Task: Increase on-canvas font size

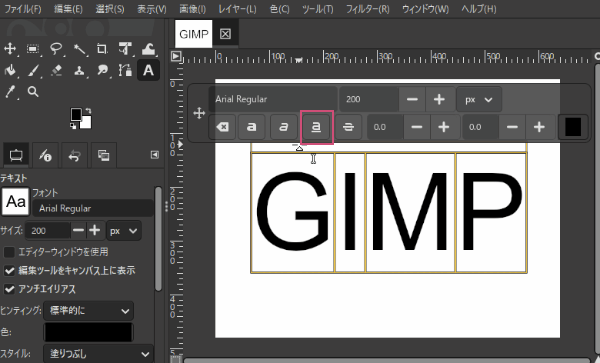Action: click(x=439, y=99)
